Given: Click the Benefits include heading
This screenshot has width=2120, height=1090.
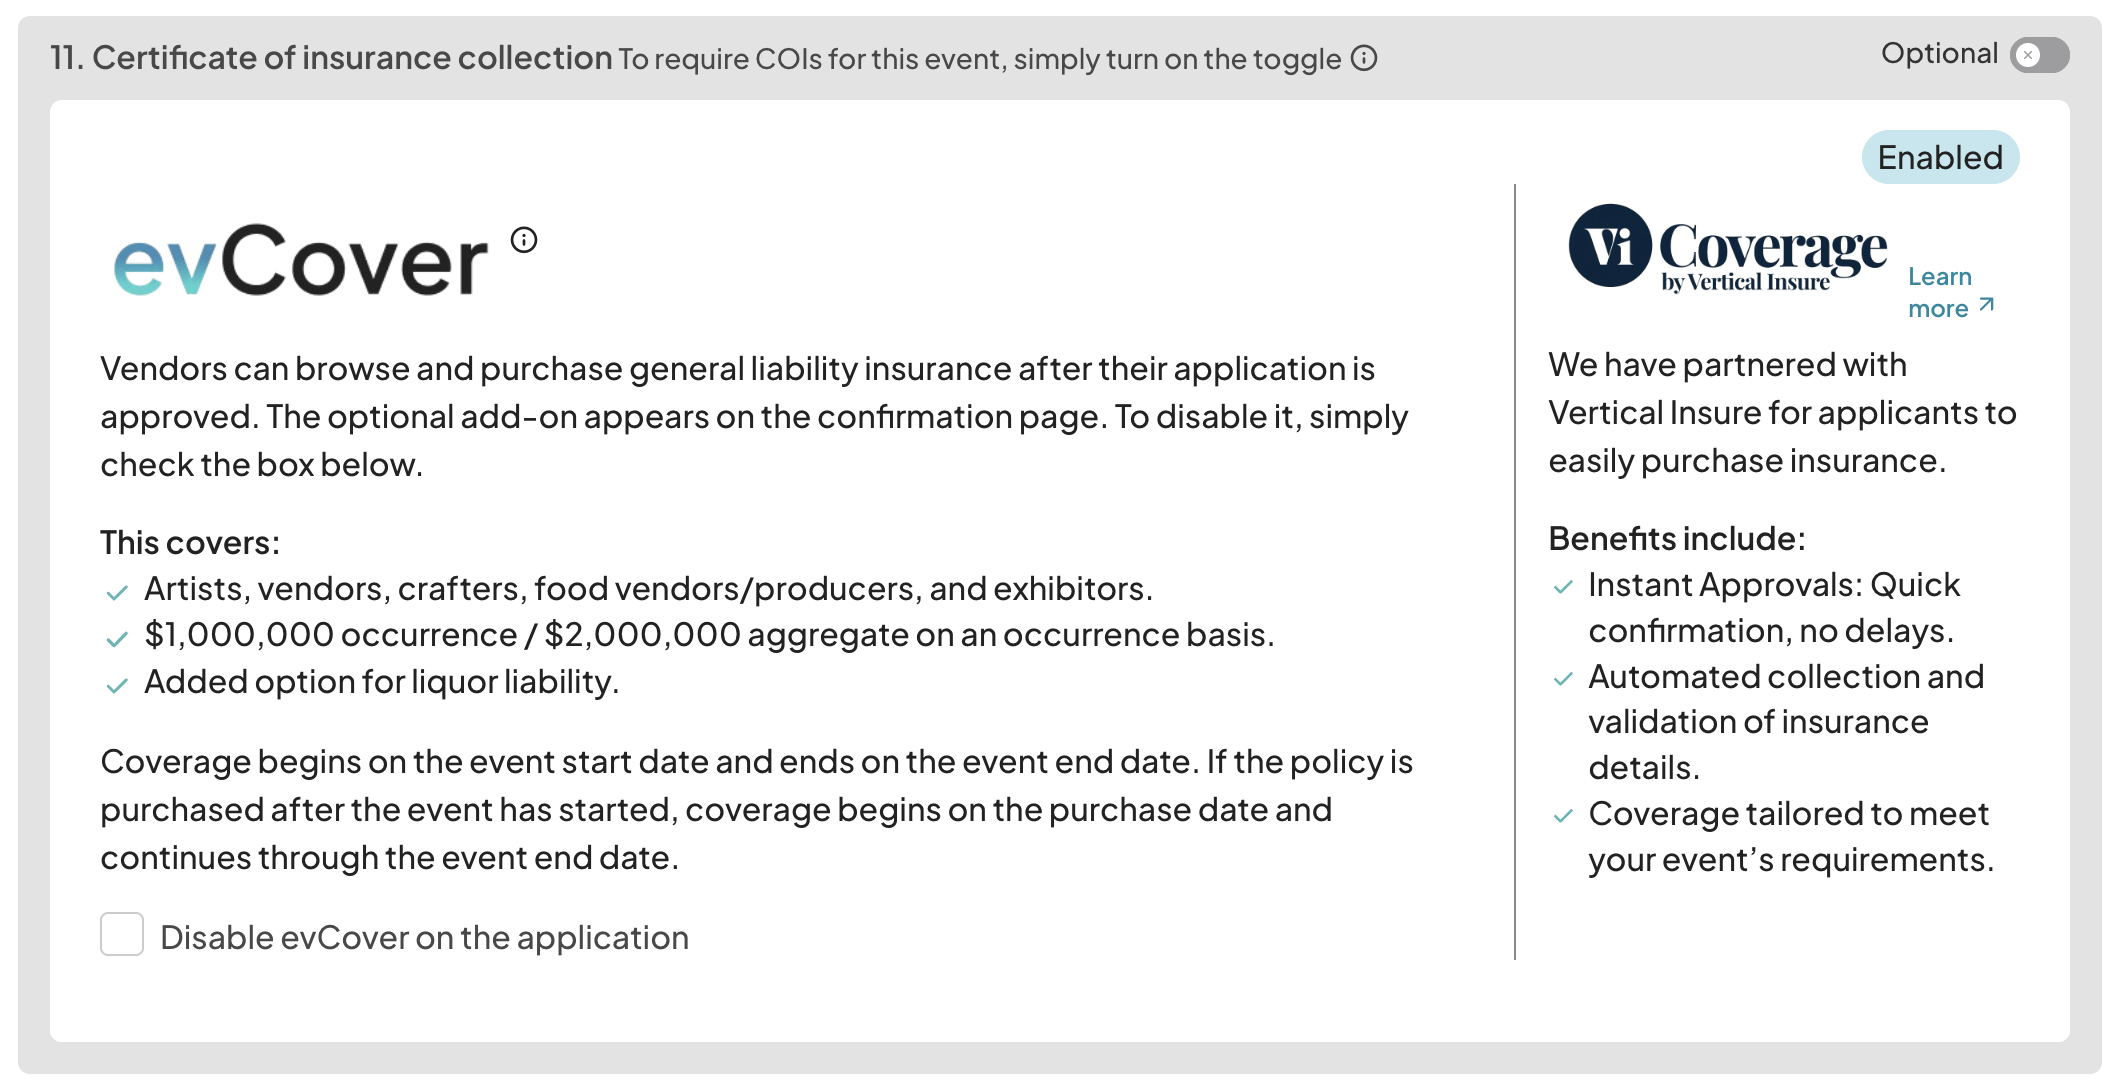Looking at the screenshot, I should [x=1677, y=539].
